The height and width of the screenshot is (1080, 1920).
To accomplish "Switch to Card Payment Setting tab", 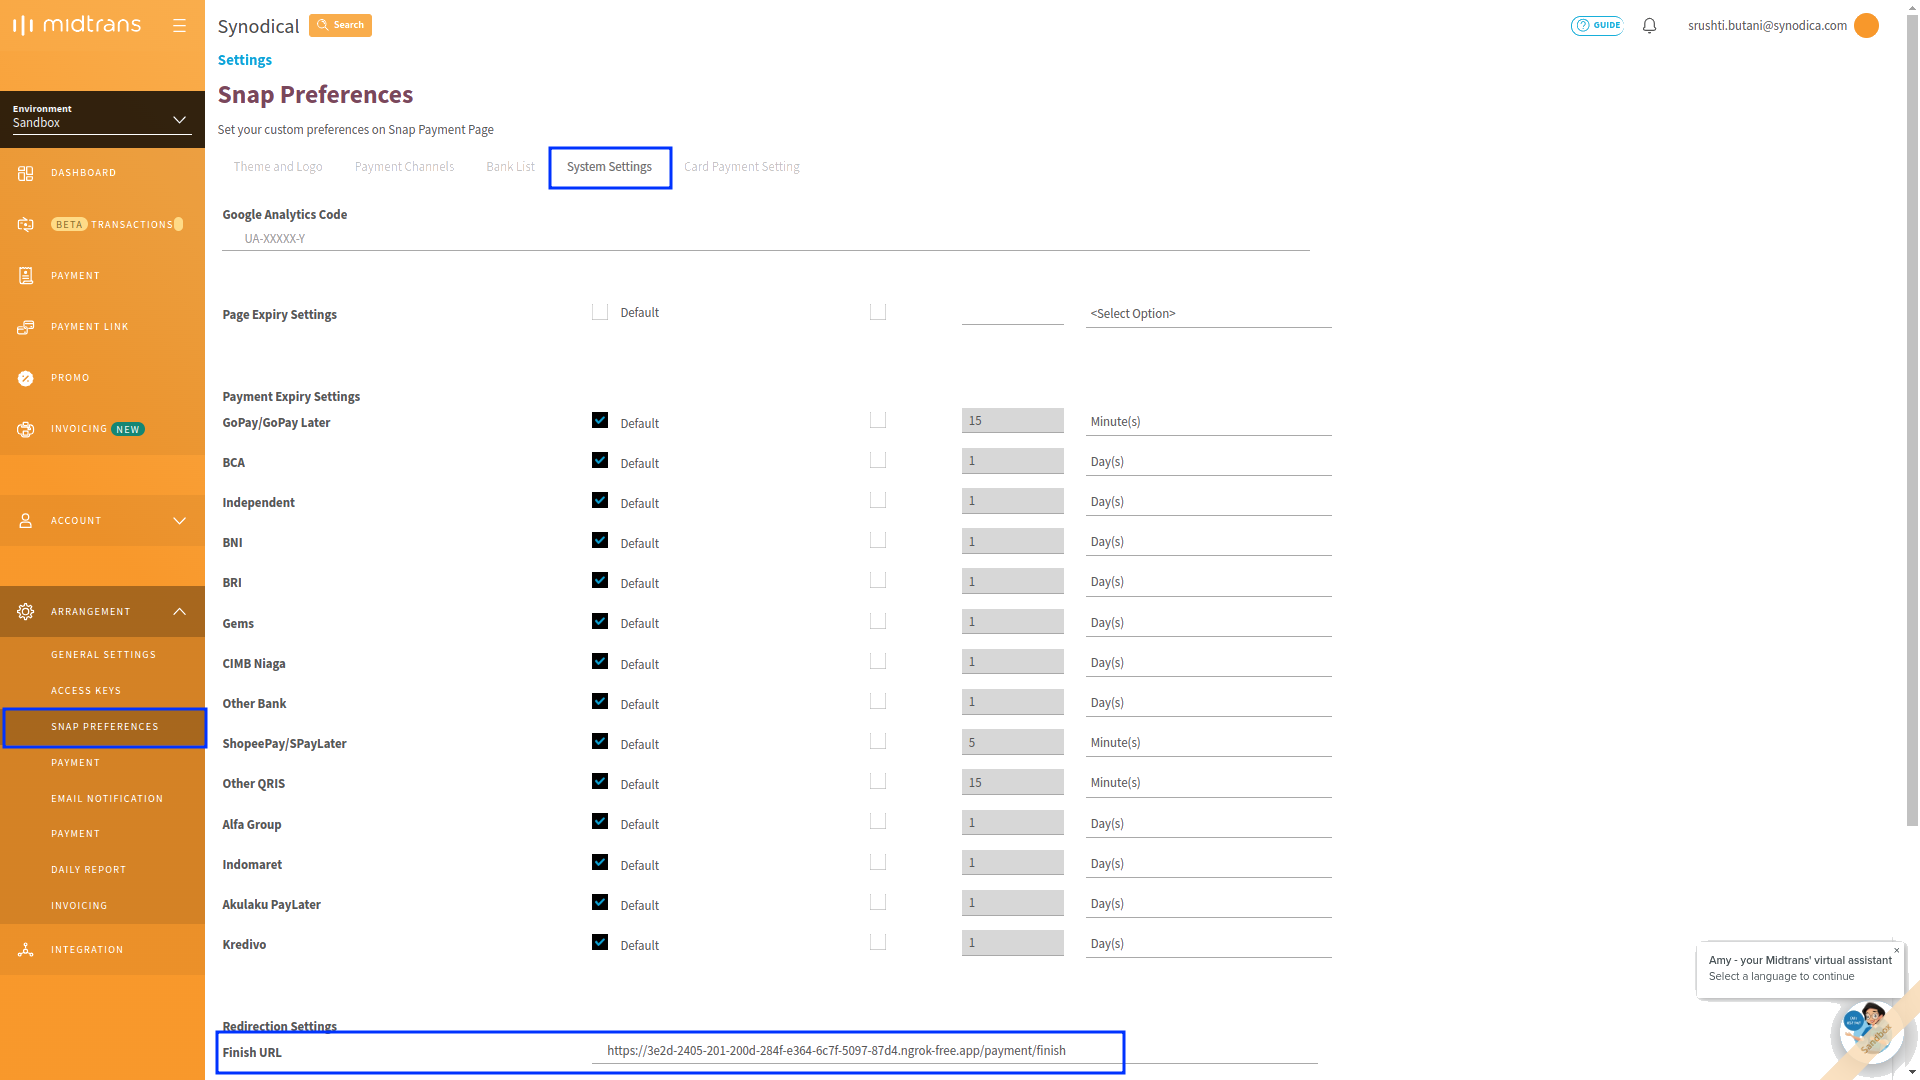I will point(741,167).
